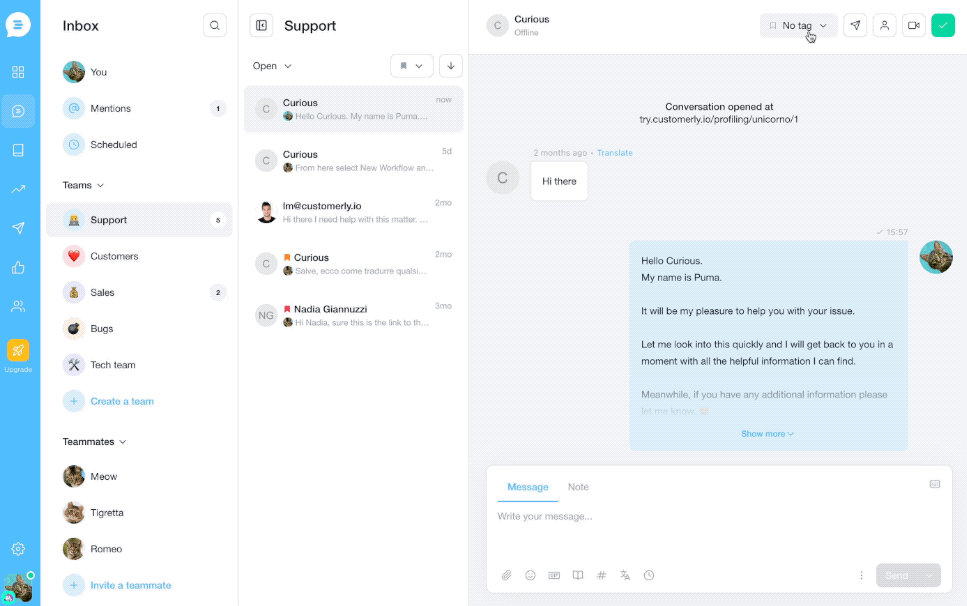Select teammate Romeo
Image resolution: width=967 pixels, height=606 pixels.
[x=139, y=549]
